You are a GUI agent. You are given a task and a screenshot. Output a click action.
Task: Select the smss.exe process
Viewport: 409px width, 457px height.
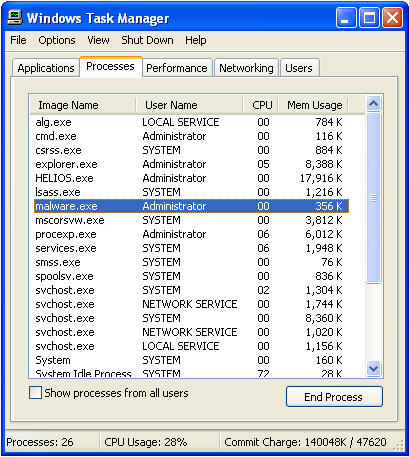191,262
